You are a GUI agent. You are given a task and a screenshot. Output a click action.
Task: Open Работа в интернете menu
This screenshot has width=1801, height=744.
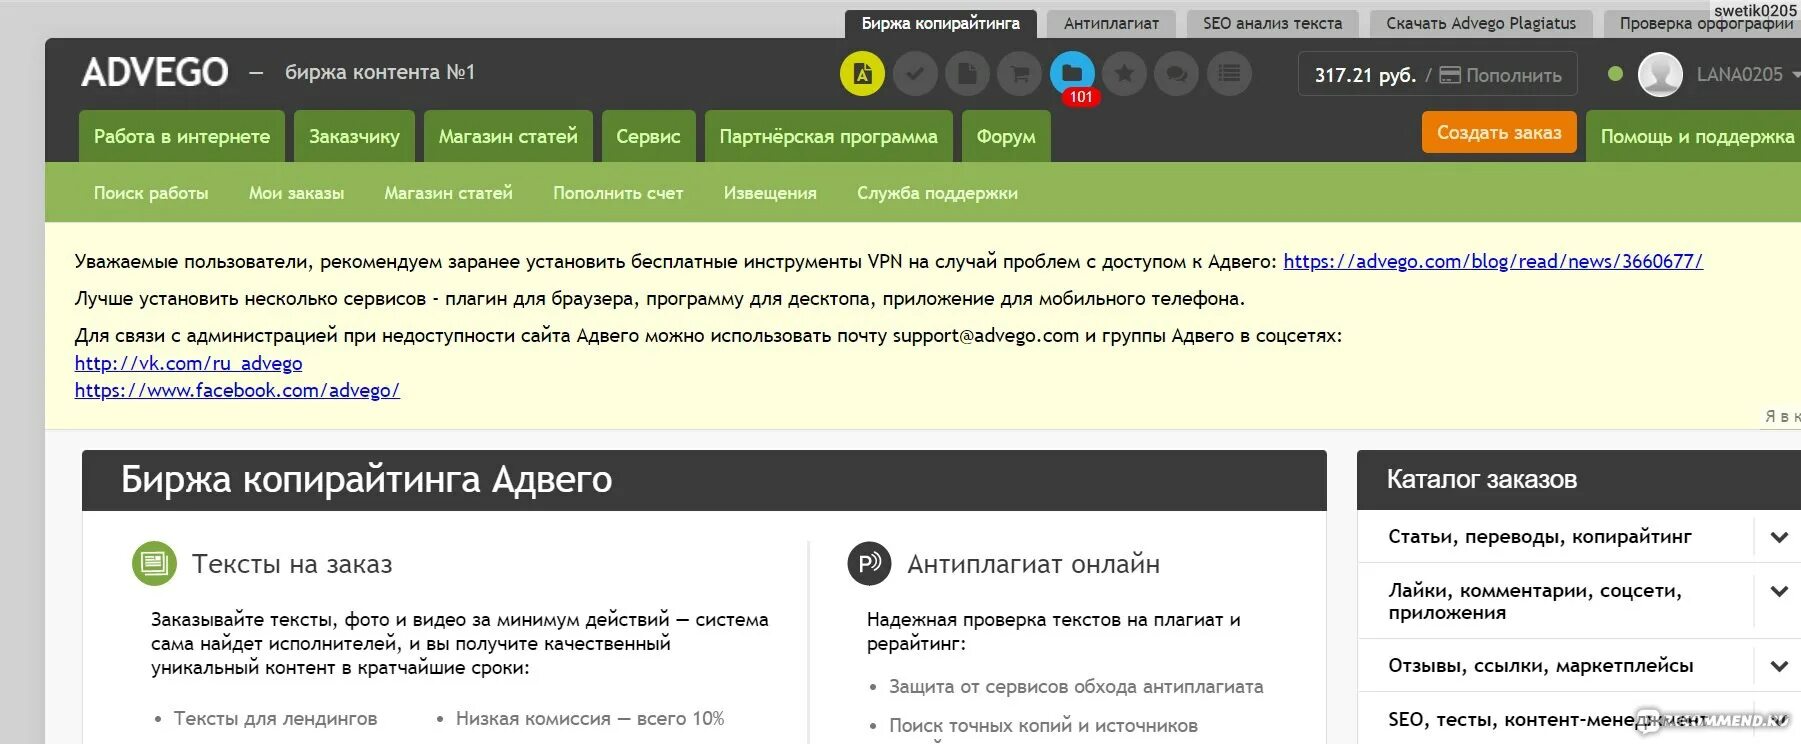[182, 136]
